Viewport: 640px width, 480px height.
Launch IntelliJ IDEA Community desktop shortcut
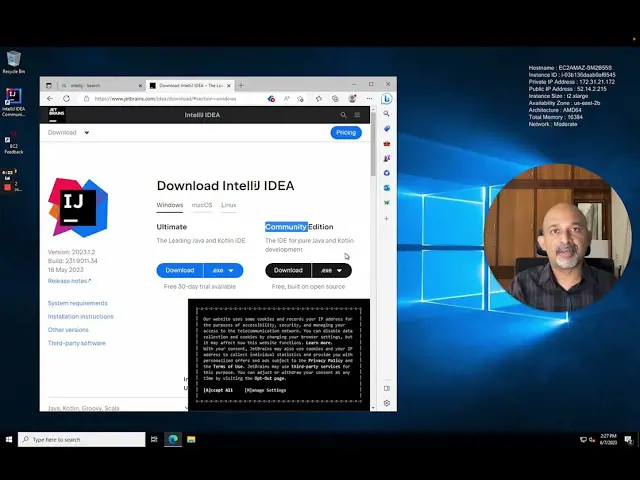13,102
